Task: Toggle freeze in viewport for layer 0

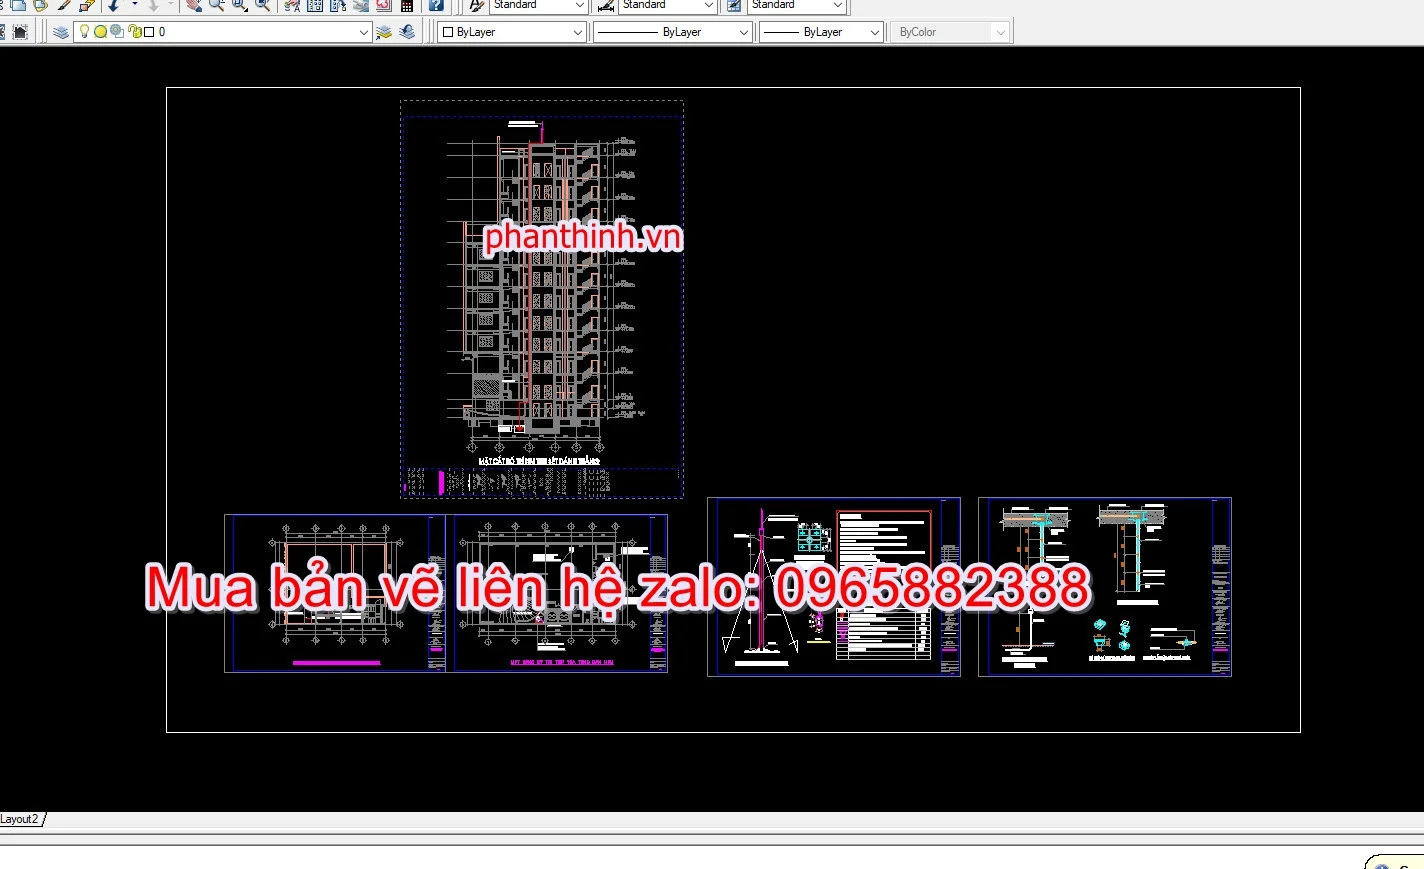Action: point(117,32)
